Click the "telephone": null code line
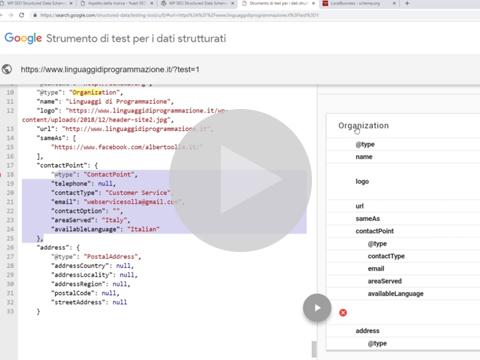This screenshot has width=480, height=360. click(83, 184)
